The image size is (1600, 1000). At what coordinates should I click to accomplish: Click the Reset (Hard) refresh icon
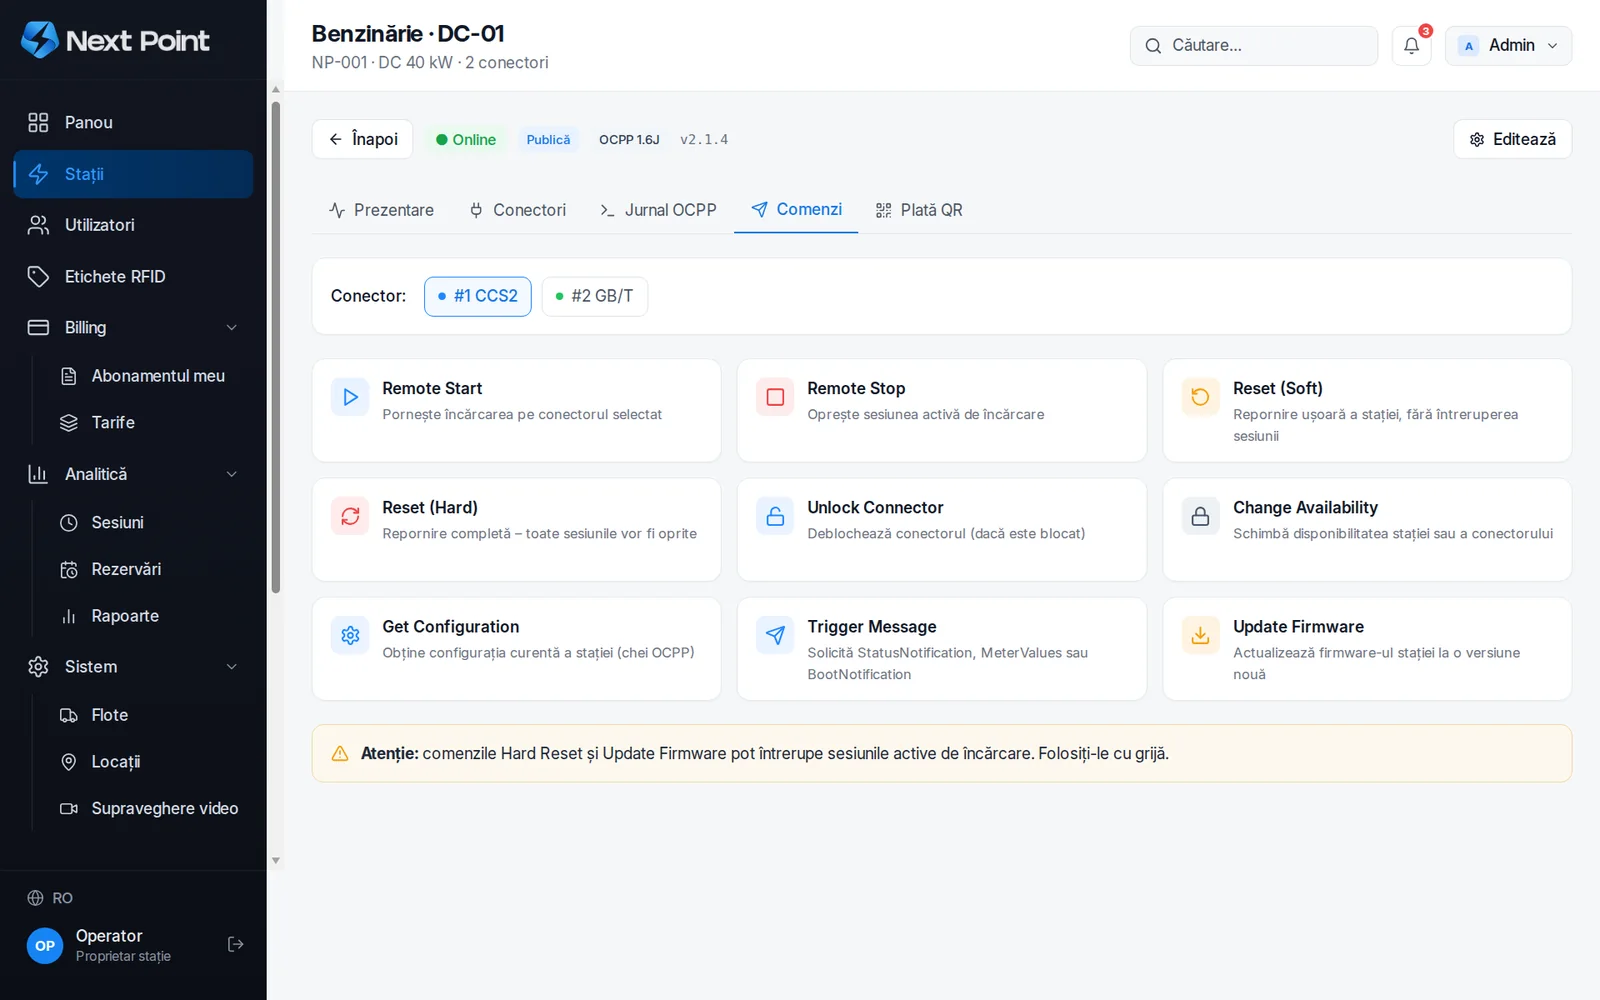[x=350, y=516]
